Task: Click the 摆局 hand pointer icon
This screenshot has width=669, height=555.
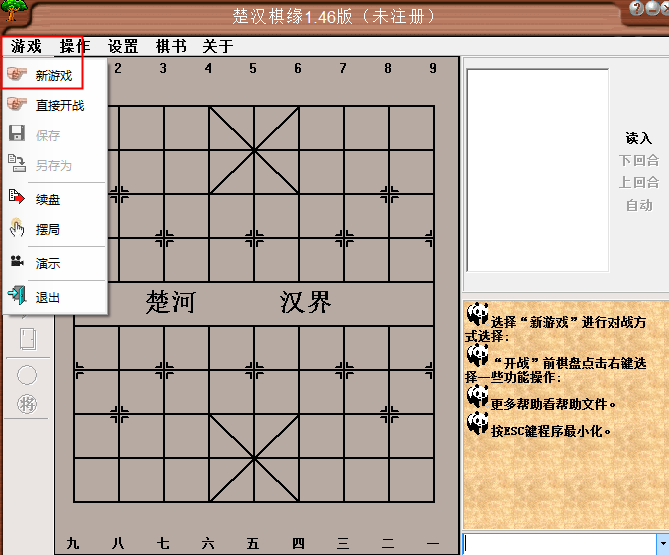Action: click(x=17, y=227)
